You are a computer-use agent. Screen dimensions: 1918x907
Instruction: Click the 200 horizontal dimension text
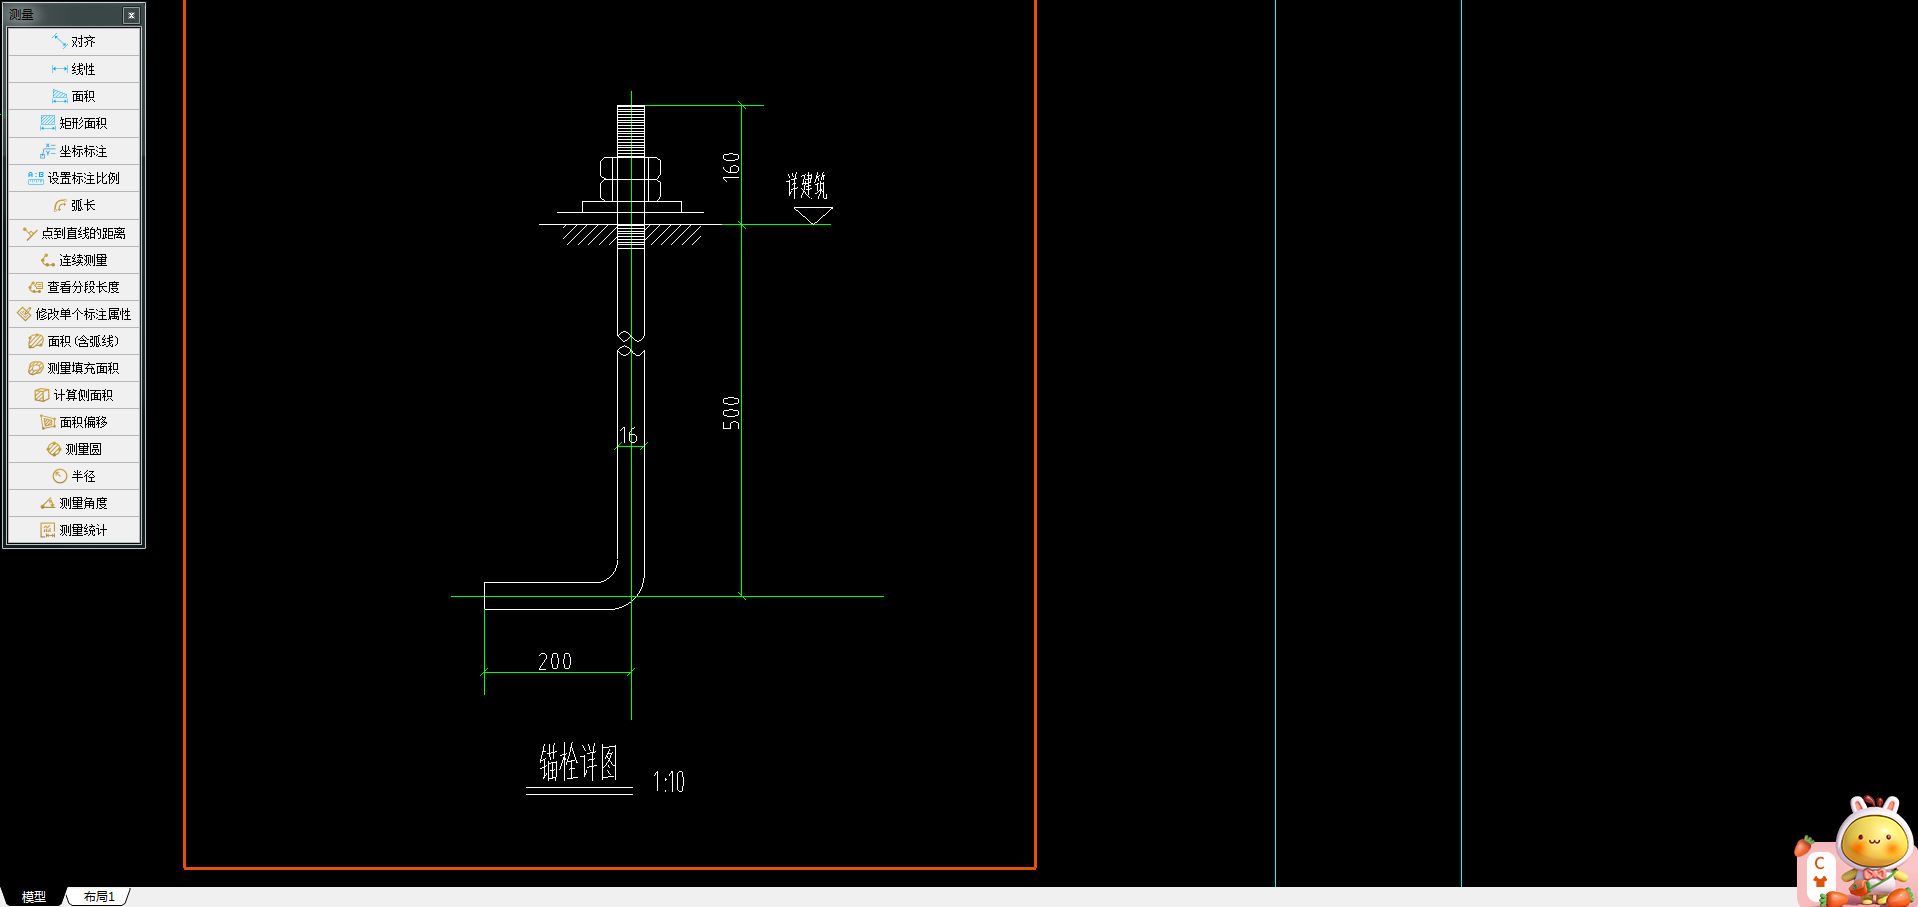click(x=555, y=661)
